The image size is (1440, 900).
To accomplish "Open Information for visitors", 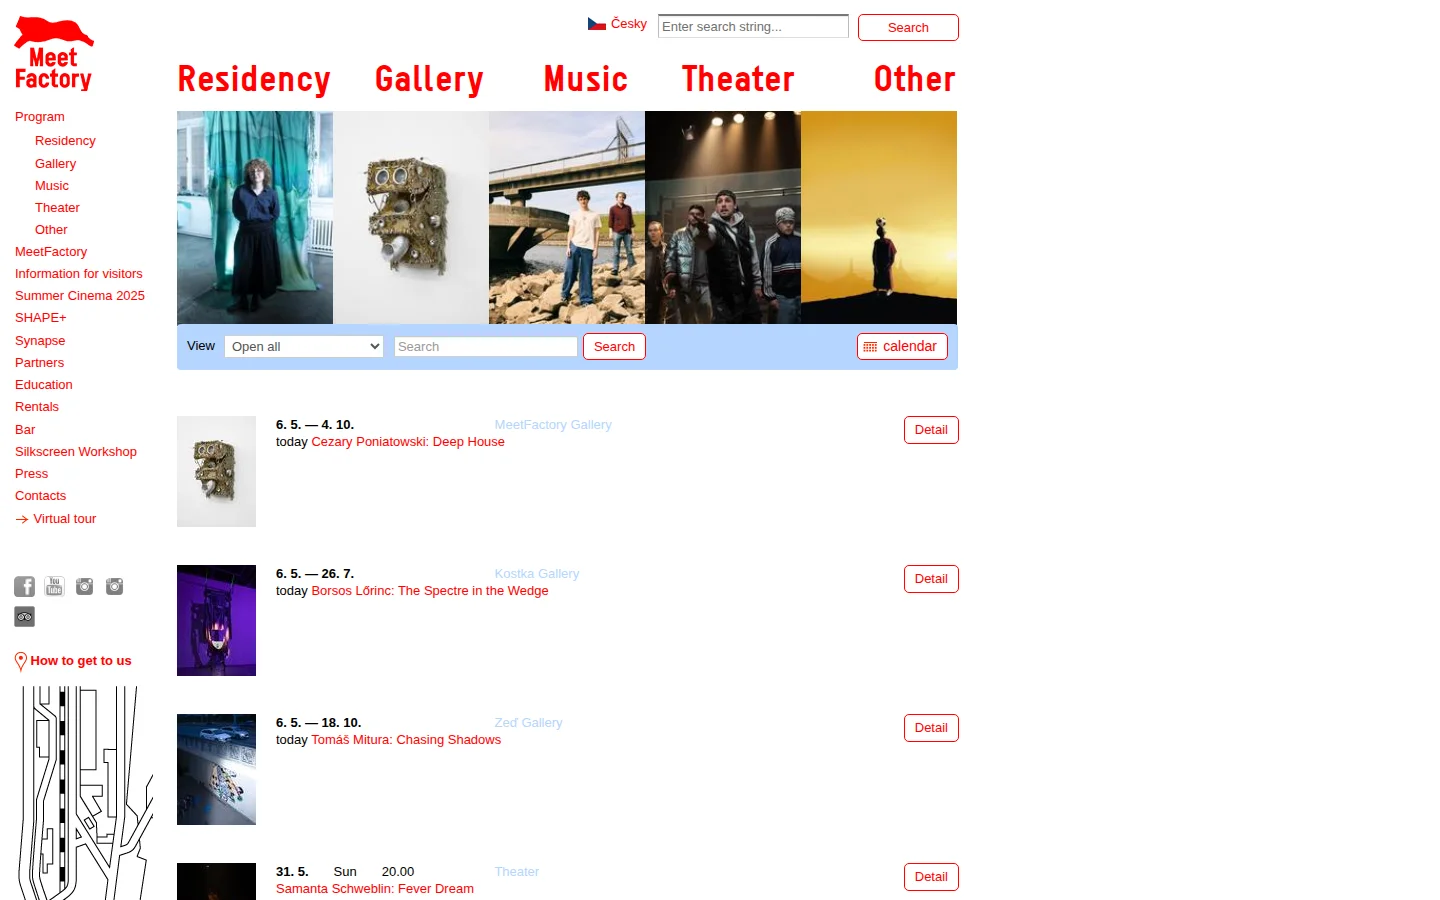I will [79, 274].
